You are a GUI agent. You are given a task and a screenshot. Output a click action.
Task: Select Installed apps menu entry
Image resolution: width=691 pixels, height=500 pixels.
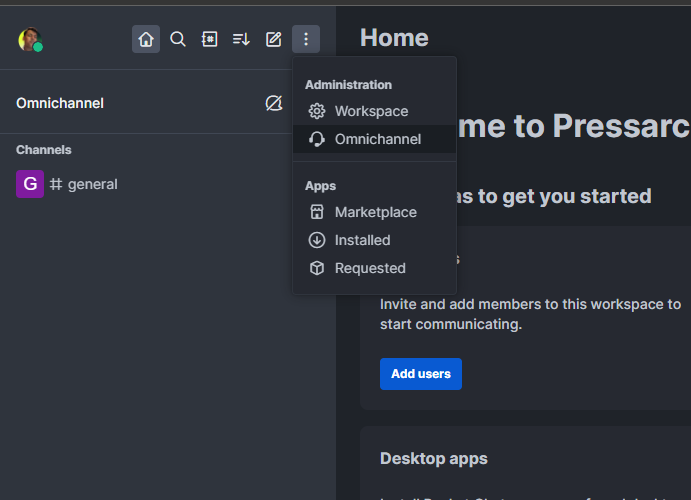click(362, 240)
